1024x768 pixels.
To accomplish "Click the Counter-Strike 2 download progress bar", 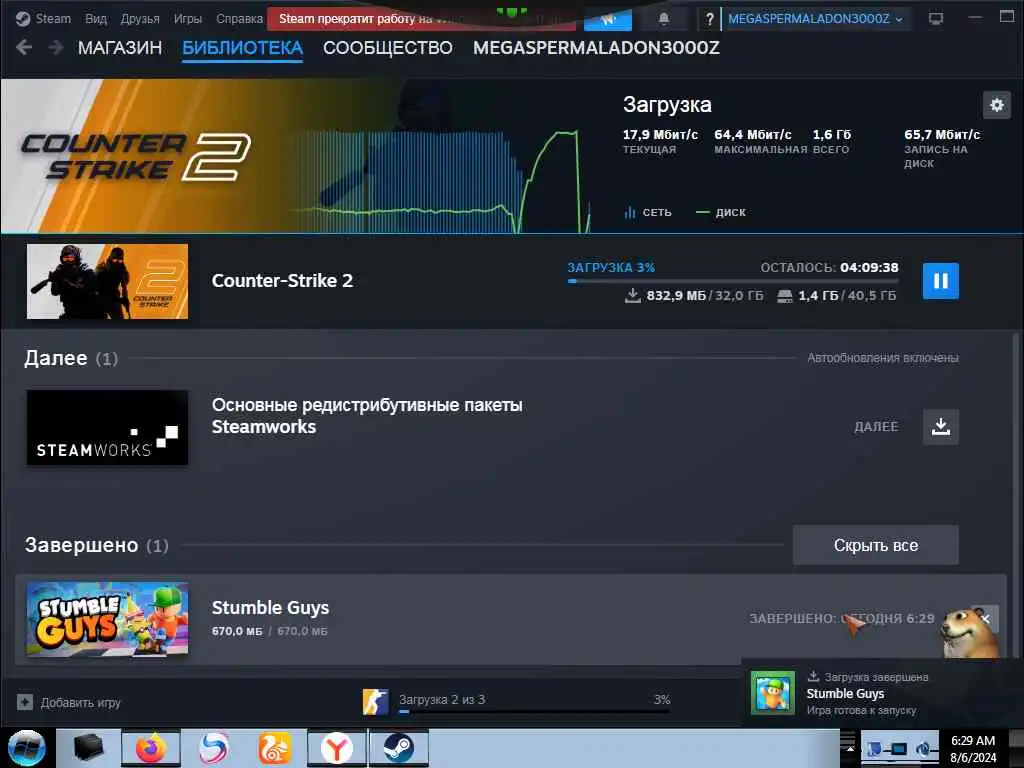I will [x=733, y=281].
